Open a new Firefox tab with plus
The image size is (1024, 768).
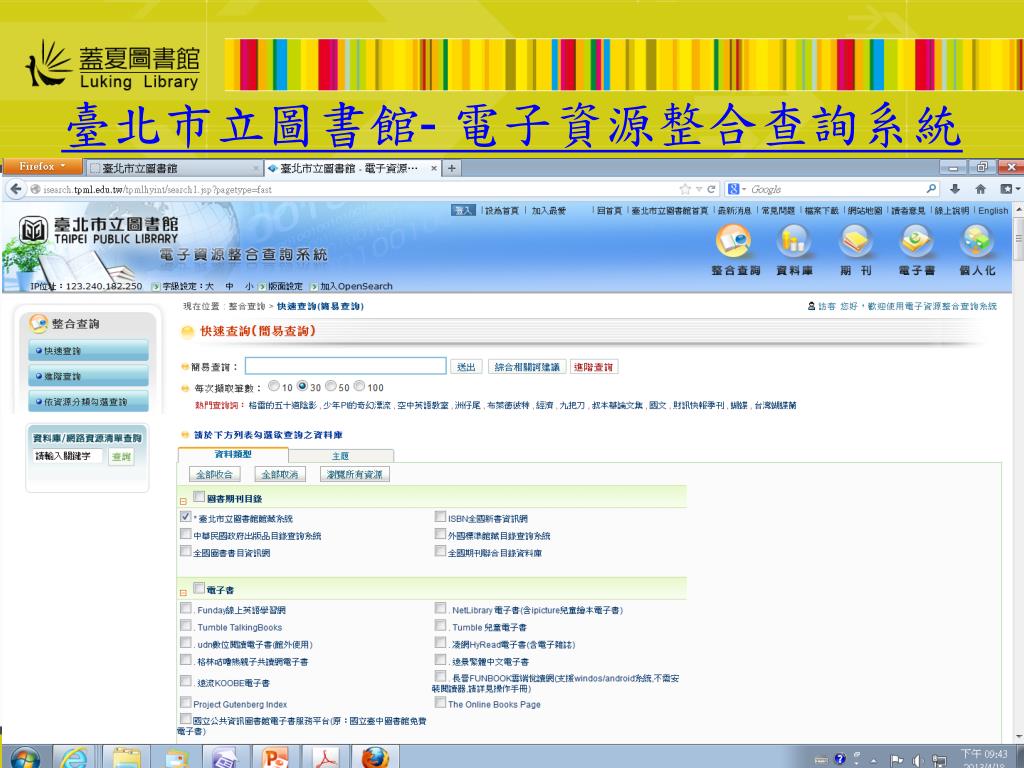[x=451, y=168]
